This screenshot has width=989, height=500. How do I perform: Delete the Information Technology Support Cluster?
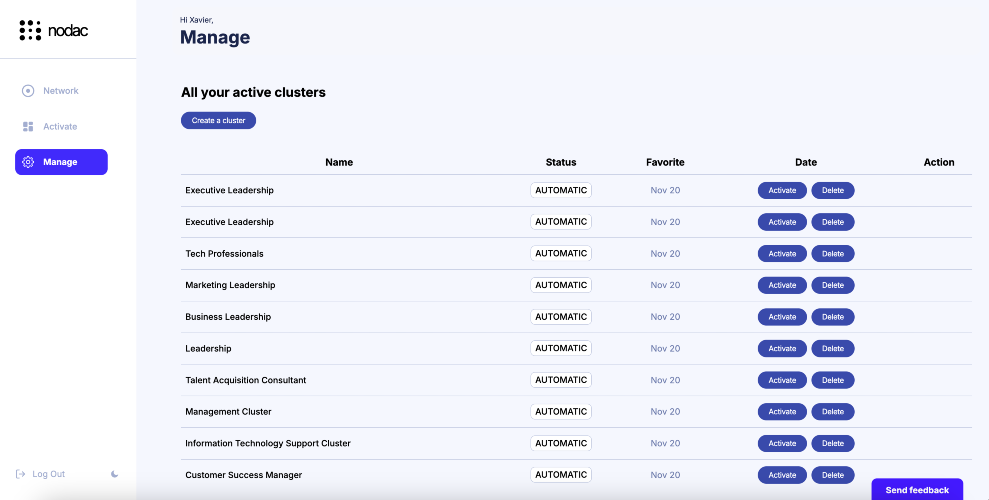[833, 443]
